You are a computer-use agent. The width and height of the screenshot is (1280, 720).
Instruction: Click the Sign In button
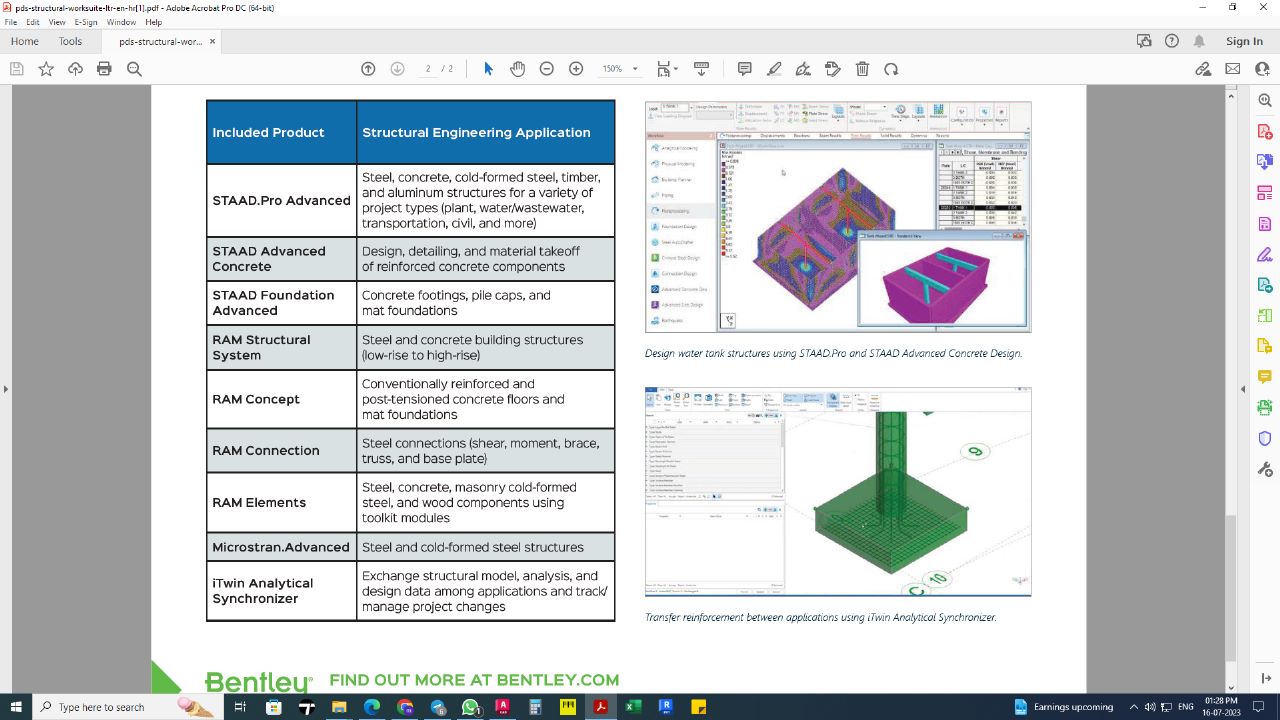click(1244, 41)
